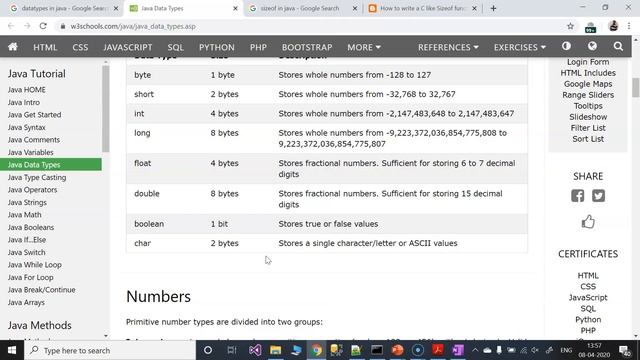Open Java HOME in the sidebar

tap(27, 90)
